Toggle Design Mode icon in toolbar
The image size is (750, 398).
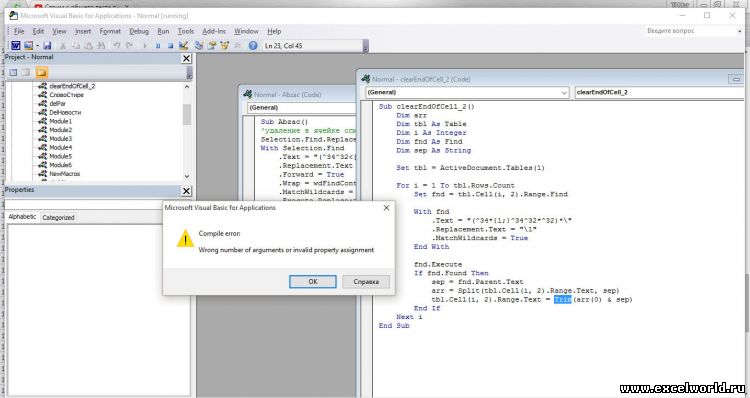tap(183, 45)
